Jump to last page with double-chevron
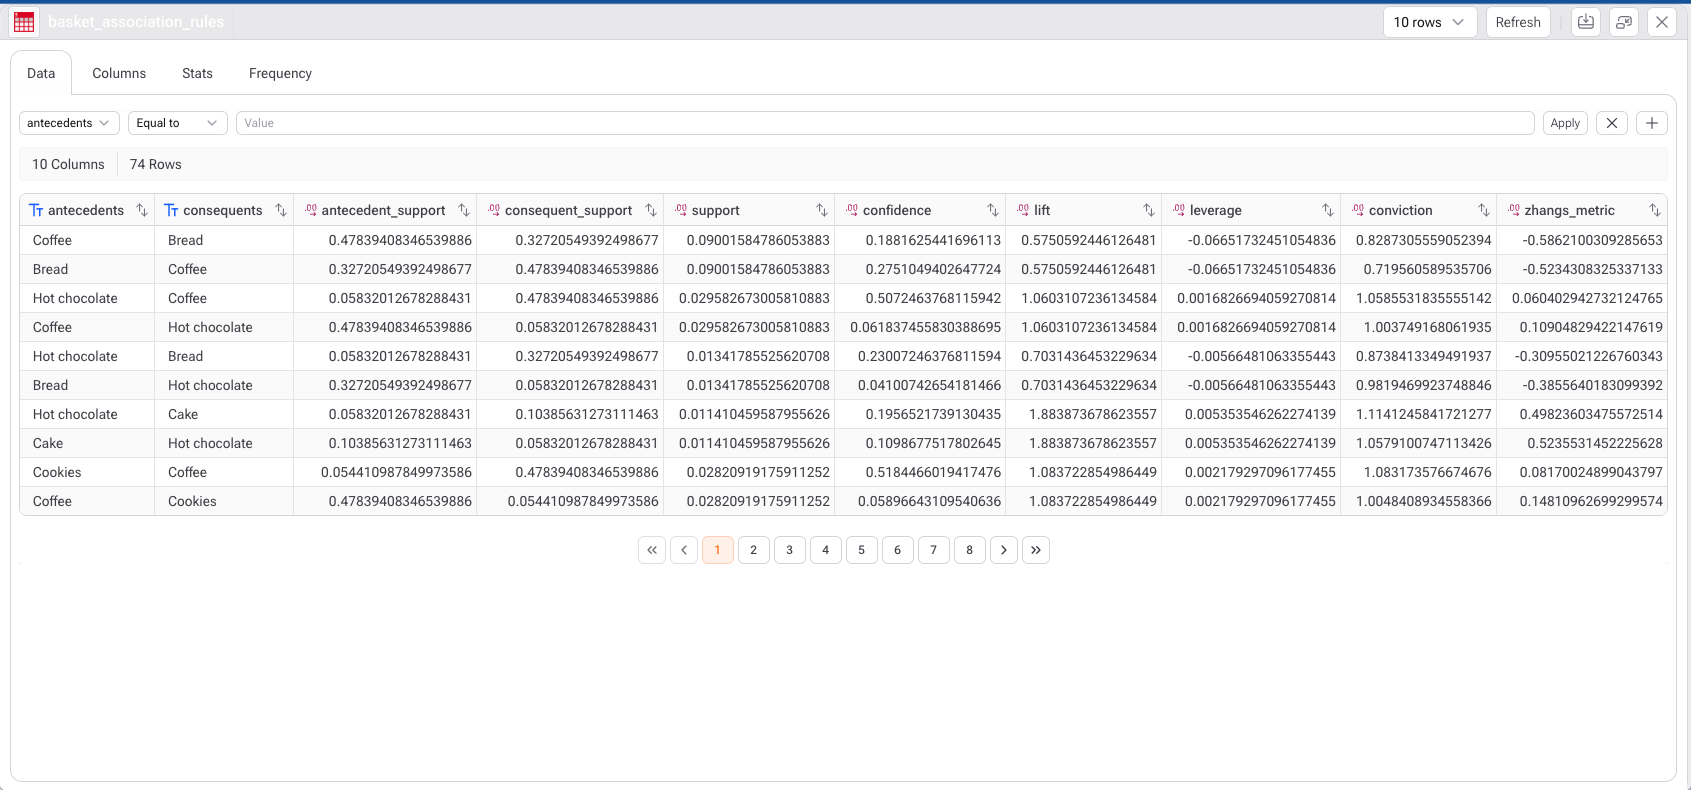Screen dimensions: 1691x790 tap(1036, 550)
